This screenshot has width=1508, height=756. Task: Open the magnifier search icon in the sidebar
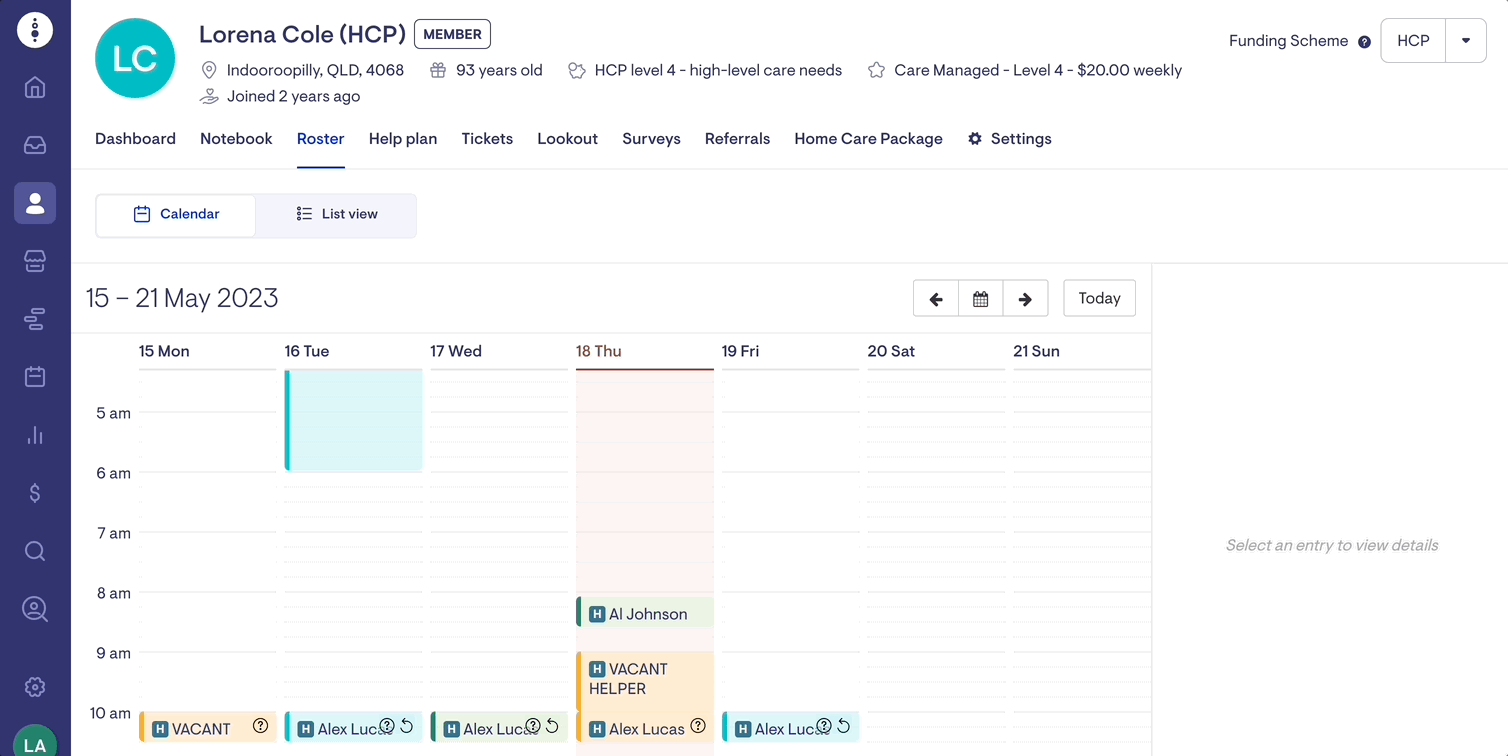35,551
